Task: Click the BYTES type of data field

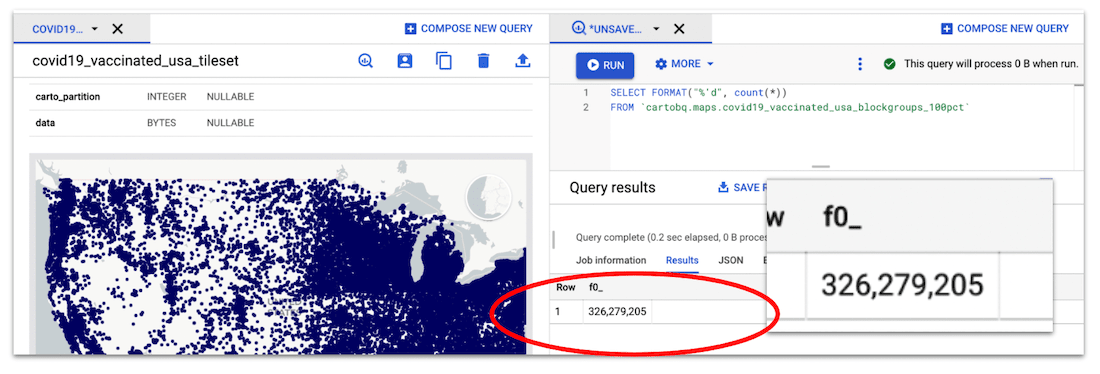Action: click(161, 123)
